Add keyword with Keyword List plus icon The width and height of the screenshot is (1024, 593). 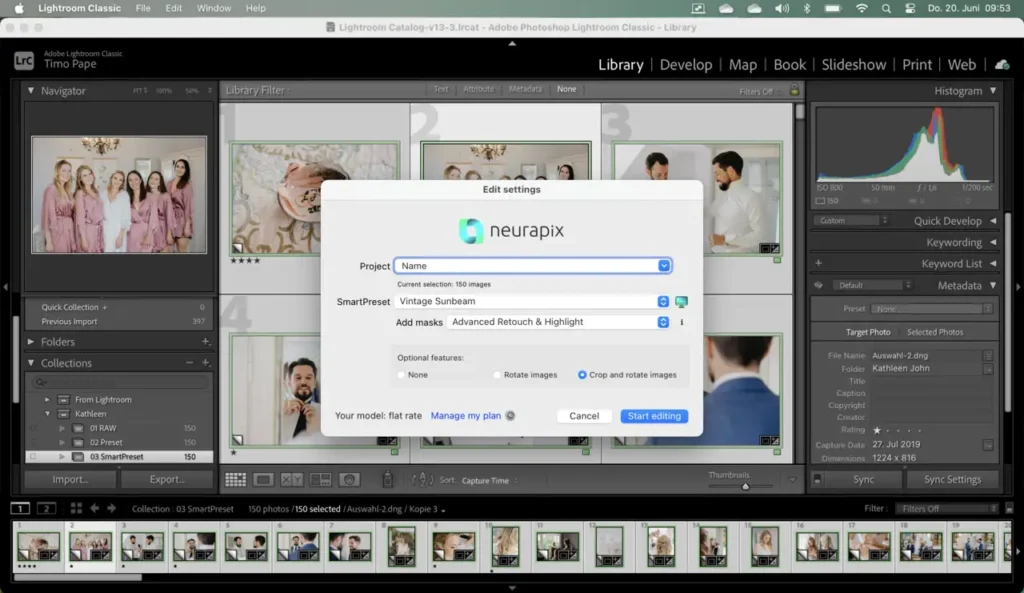pos(818,263)
